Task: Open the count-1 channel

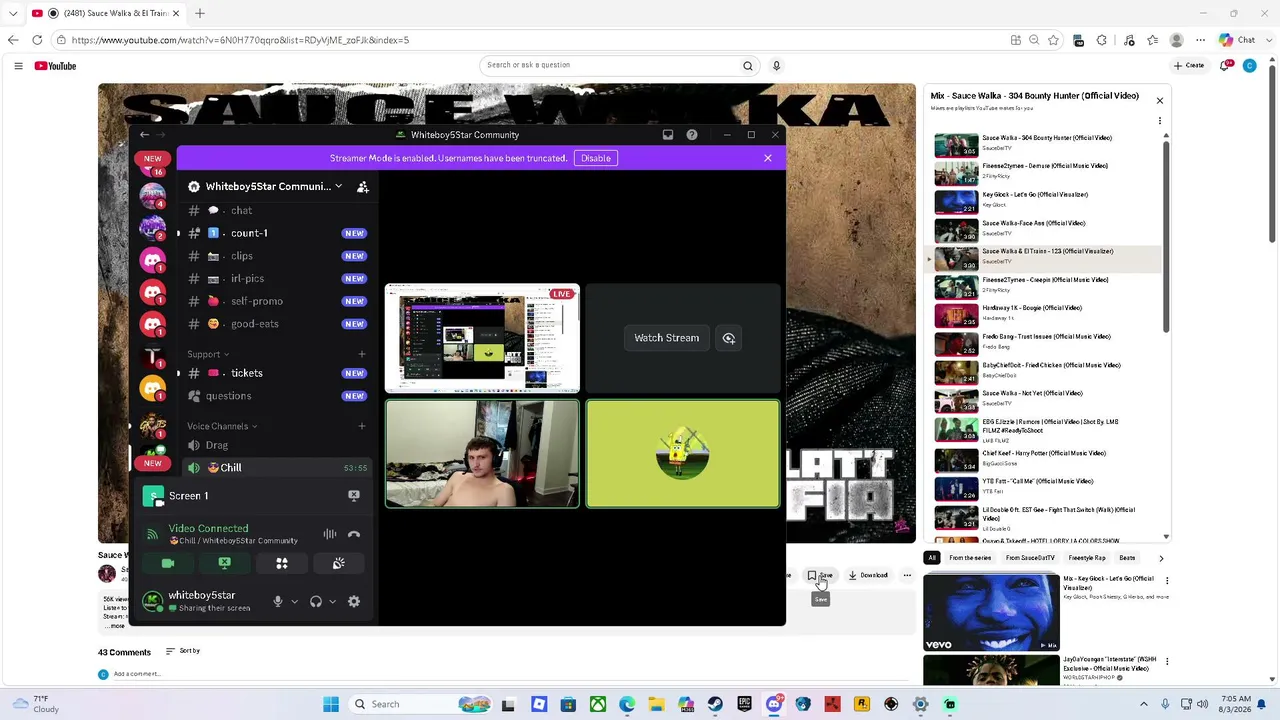Action: click(x=278, y=233)
